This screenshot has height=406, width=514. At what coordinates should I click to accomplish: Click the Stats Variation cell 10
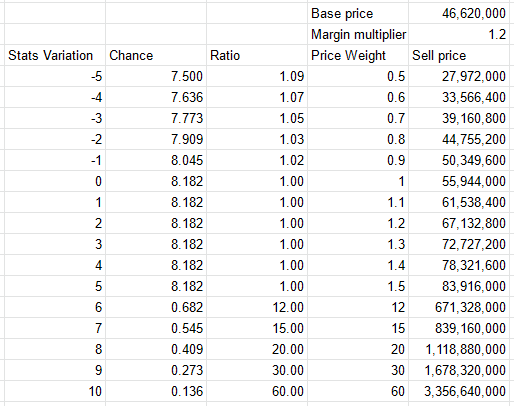click(55, 391)
